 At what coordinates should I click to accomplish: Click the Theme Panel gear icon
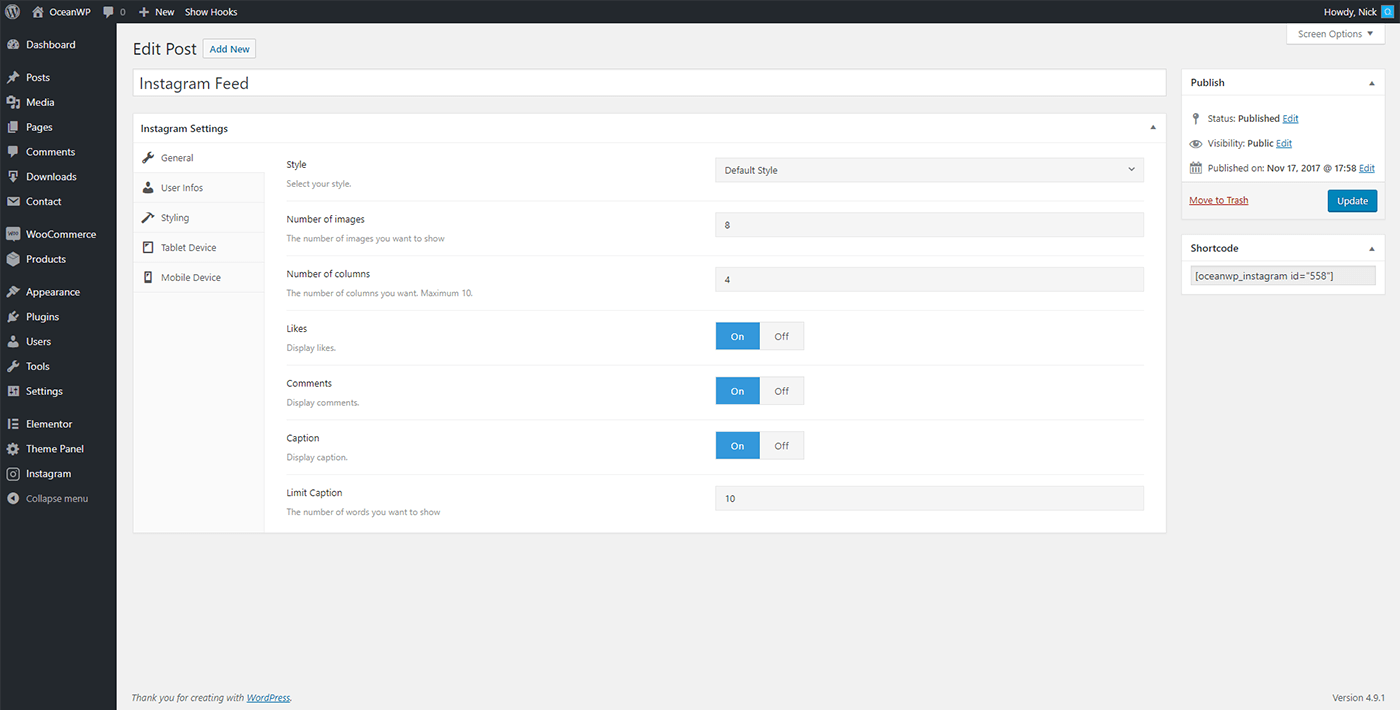[x=13, y=449]
